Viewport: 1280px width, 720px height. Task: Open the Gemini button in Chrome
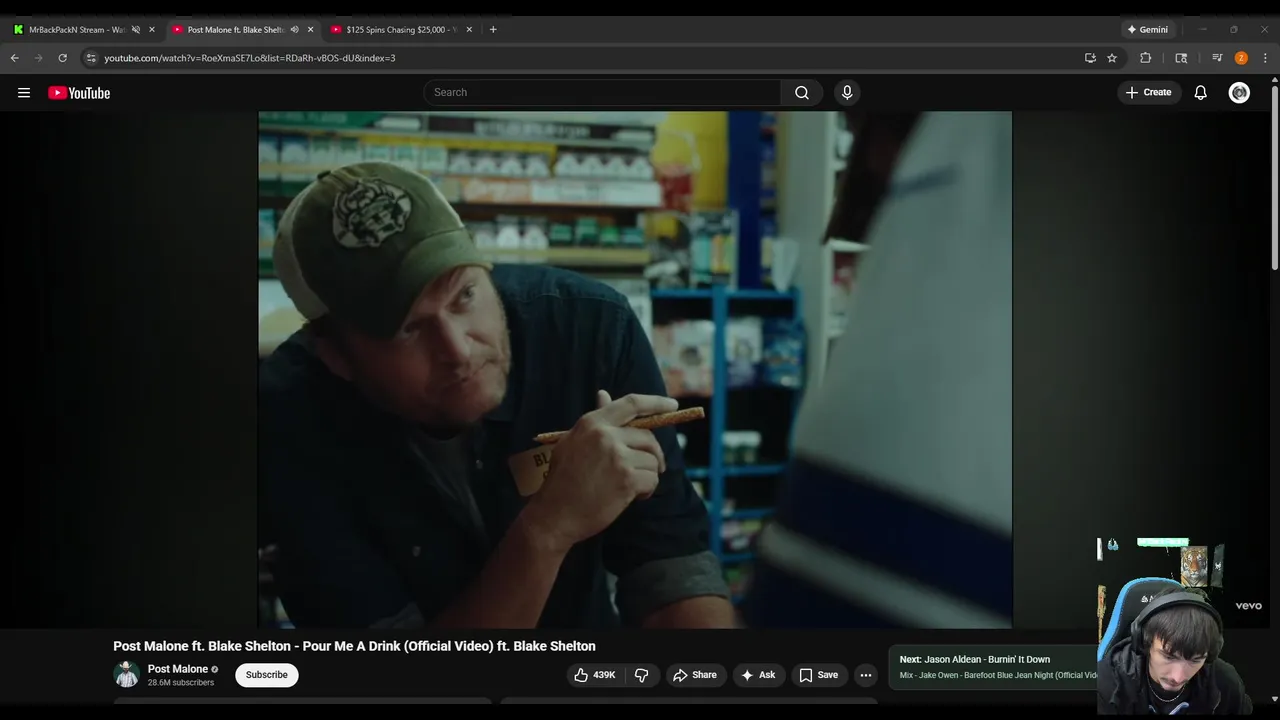click(1147, 30)
